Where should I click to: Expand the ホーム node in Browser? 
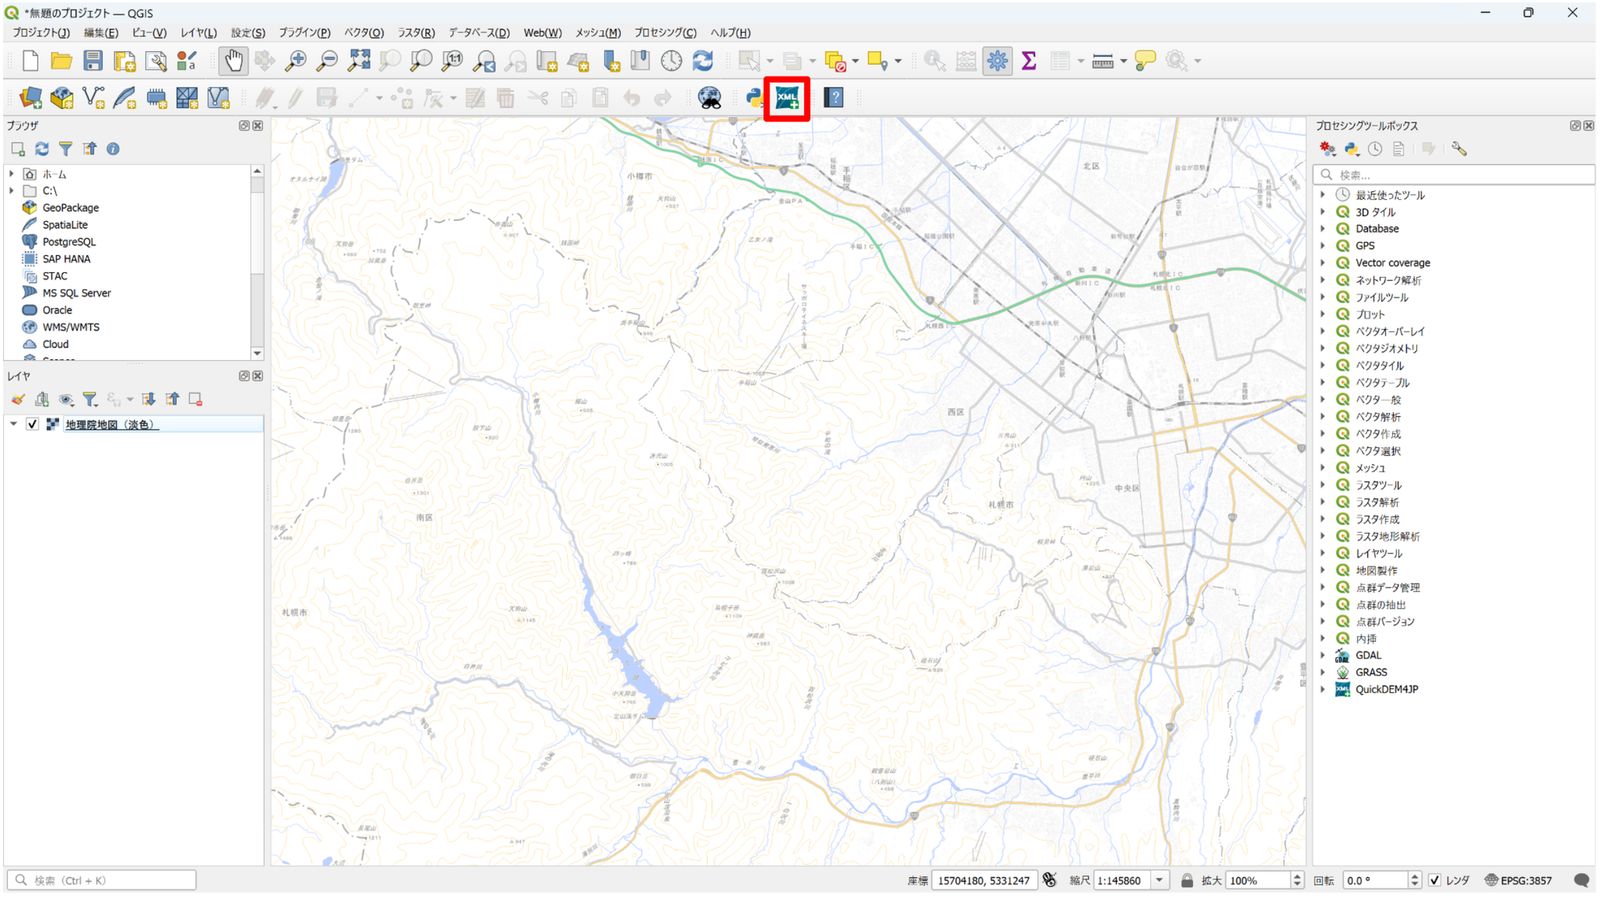(x=11, y=174)
